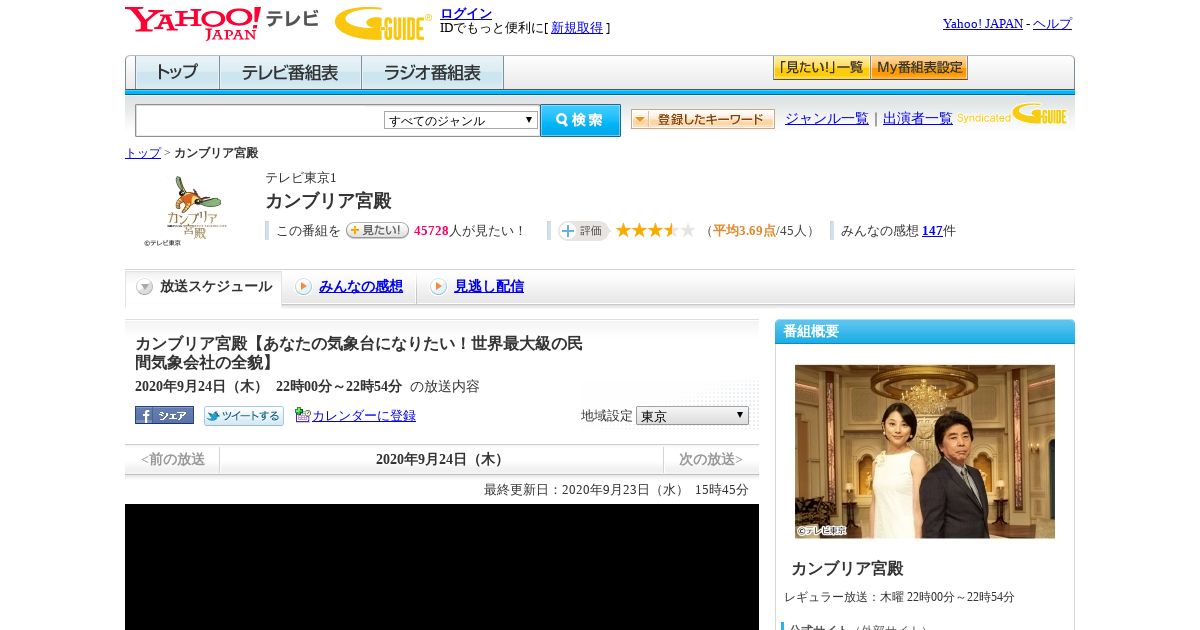Open the 新規取得 link
The image size is (1200, 630).
click(577, 28)
